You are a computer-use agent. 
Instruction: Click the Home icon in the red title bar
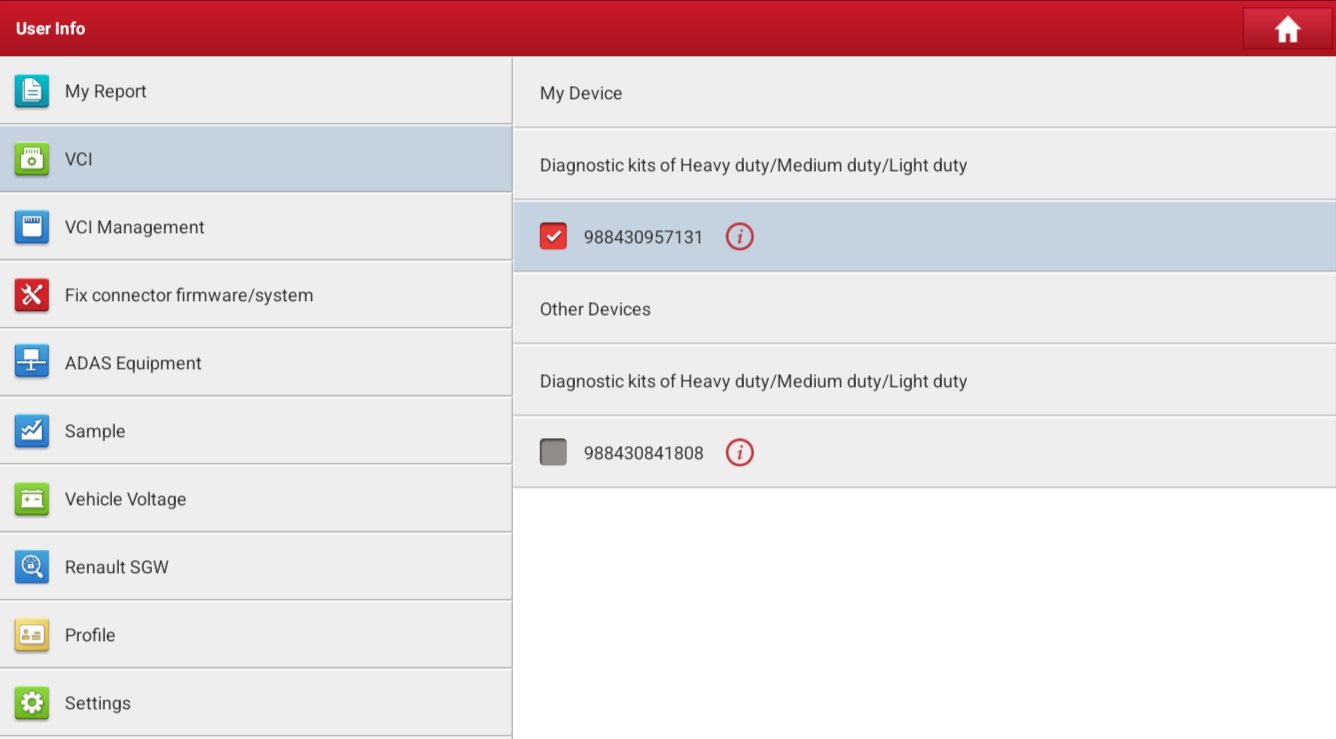point(1287,28)
